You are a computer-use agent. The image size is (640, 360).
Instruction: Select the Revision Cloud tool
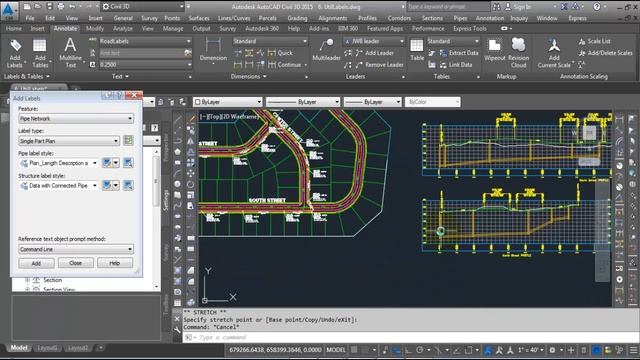click(x=518, y=53)
